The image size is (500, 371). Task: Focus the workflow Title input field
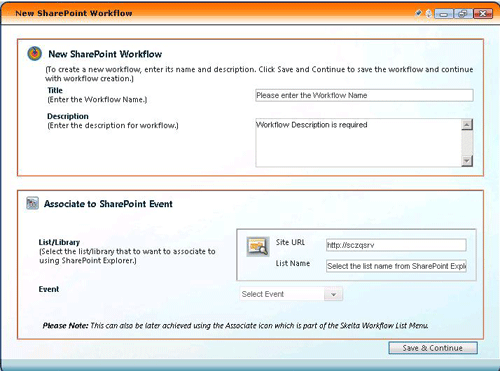pyautogui.click(x=364, y=95)
